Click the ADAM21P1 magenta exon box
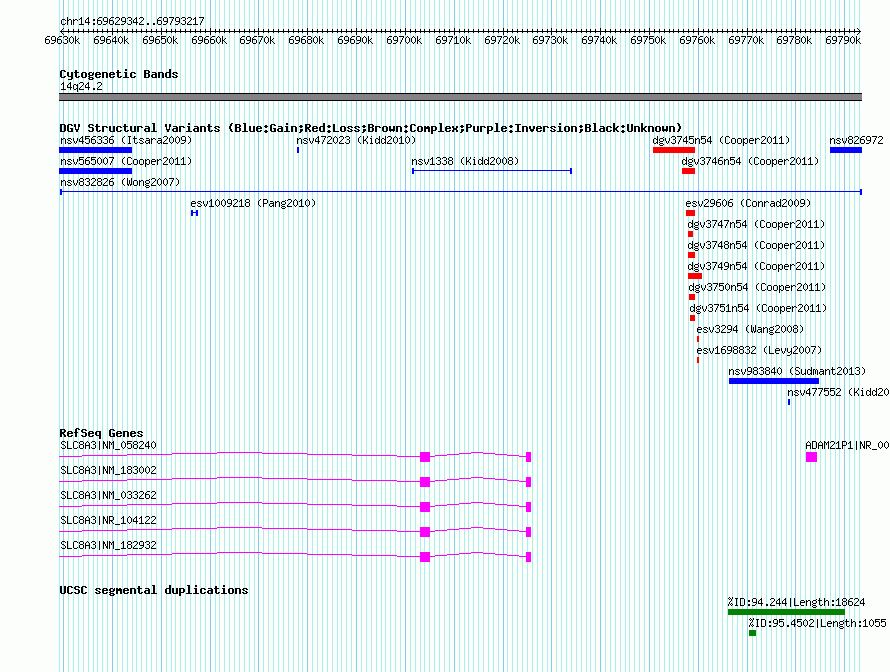The width and height of the screenshot is (890, 672). pos(812,457)
